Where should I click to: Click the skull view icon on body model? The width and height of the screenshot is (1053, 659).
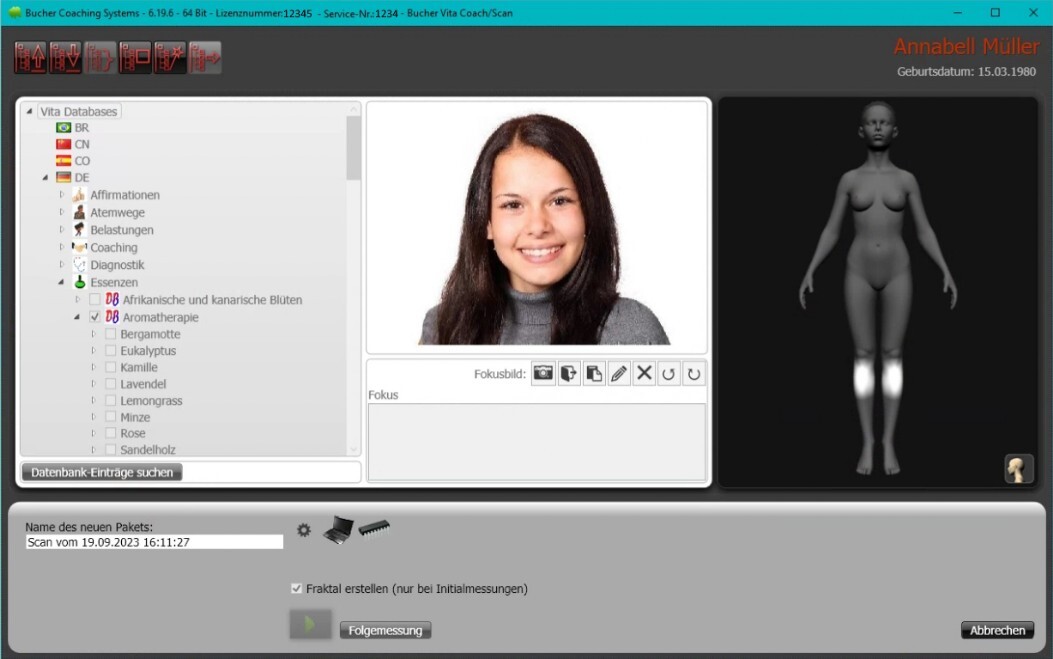click(x=1019, y=469)
